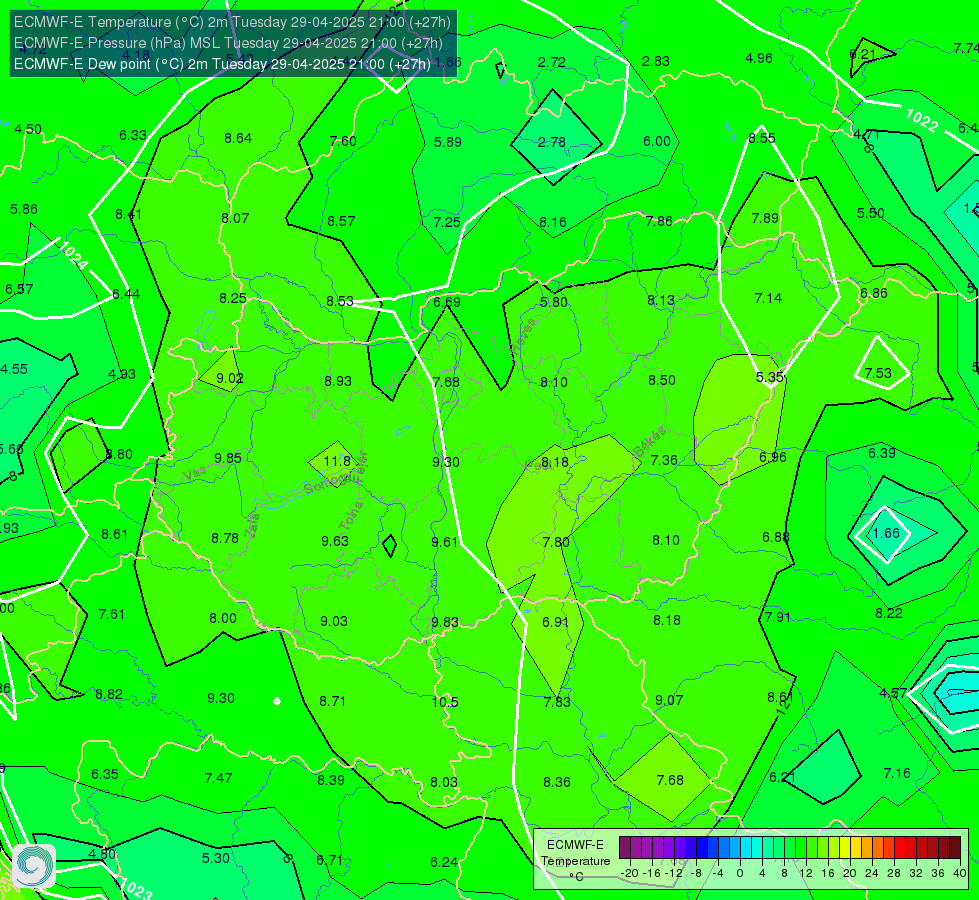Click the 8.64 temperature value
Screen dimensions: 979x900
(238, 139)
